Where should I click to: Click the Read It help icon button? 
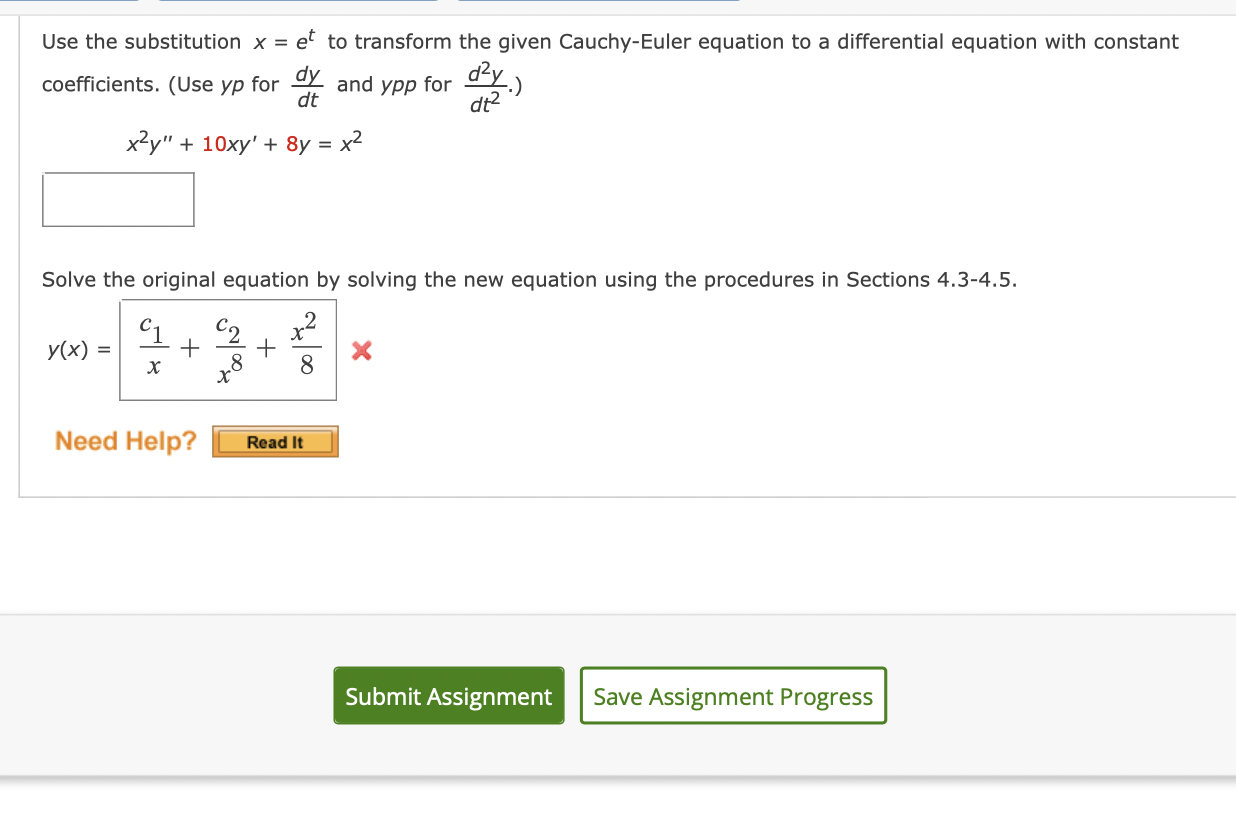pyautogui.click(x=274, y=440)
